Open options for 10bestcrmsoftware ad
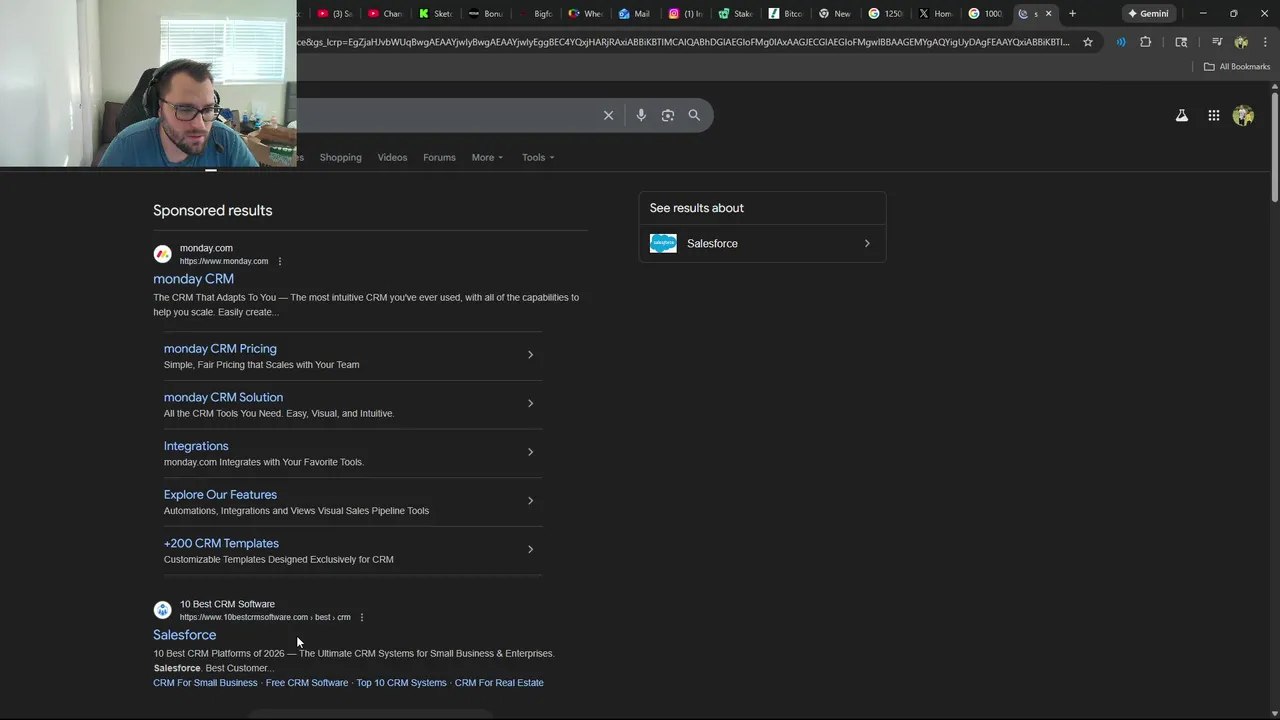 pos(362,618)
